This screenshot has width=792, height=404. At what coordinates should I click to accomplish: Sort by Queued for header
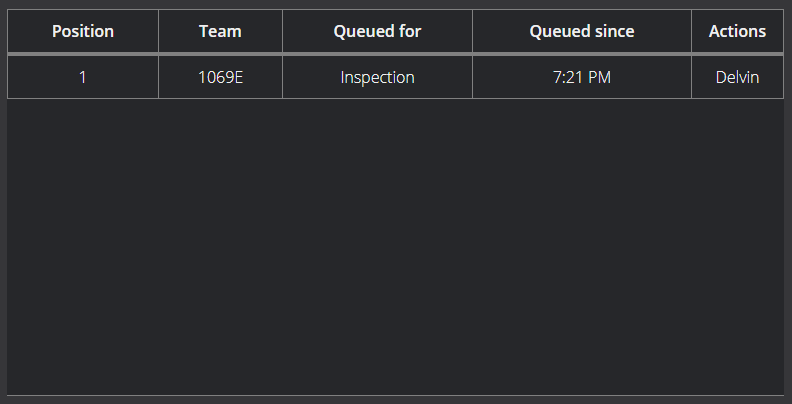point(377,31)
